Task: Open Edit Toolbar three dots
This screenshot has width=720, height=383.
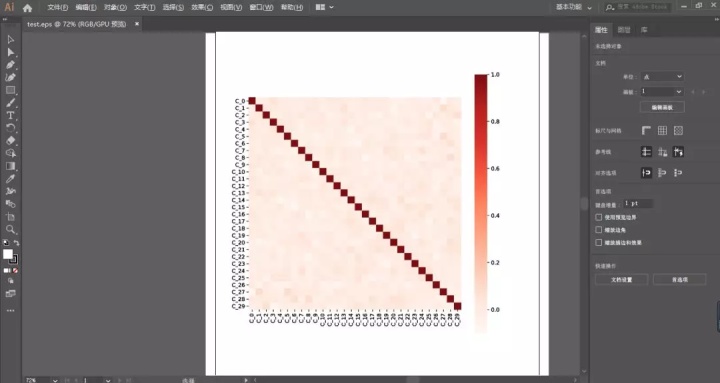Action: click(11, 311)
